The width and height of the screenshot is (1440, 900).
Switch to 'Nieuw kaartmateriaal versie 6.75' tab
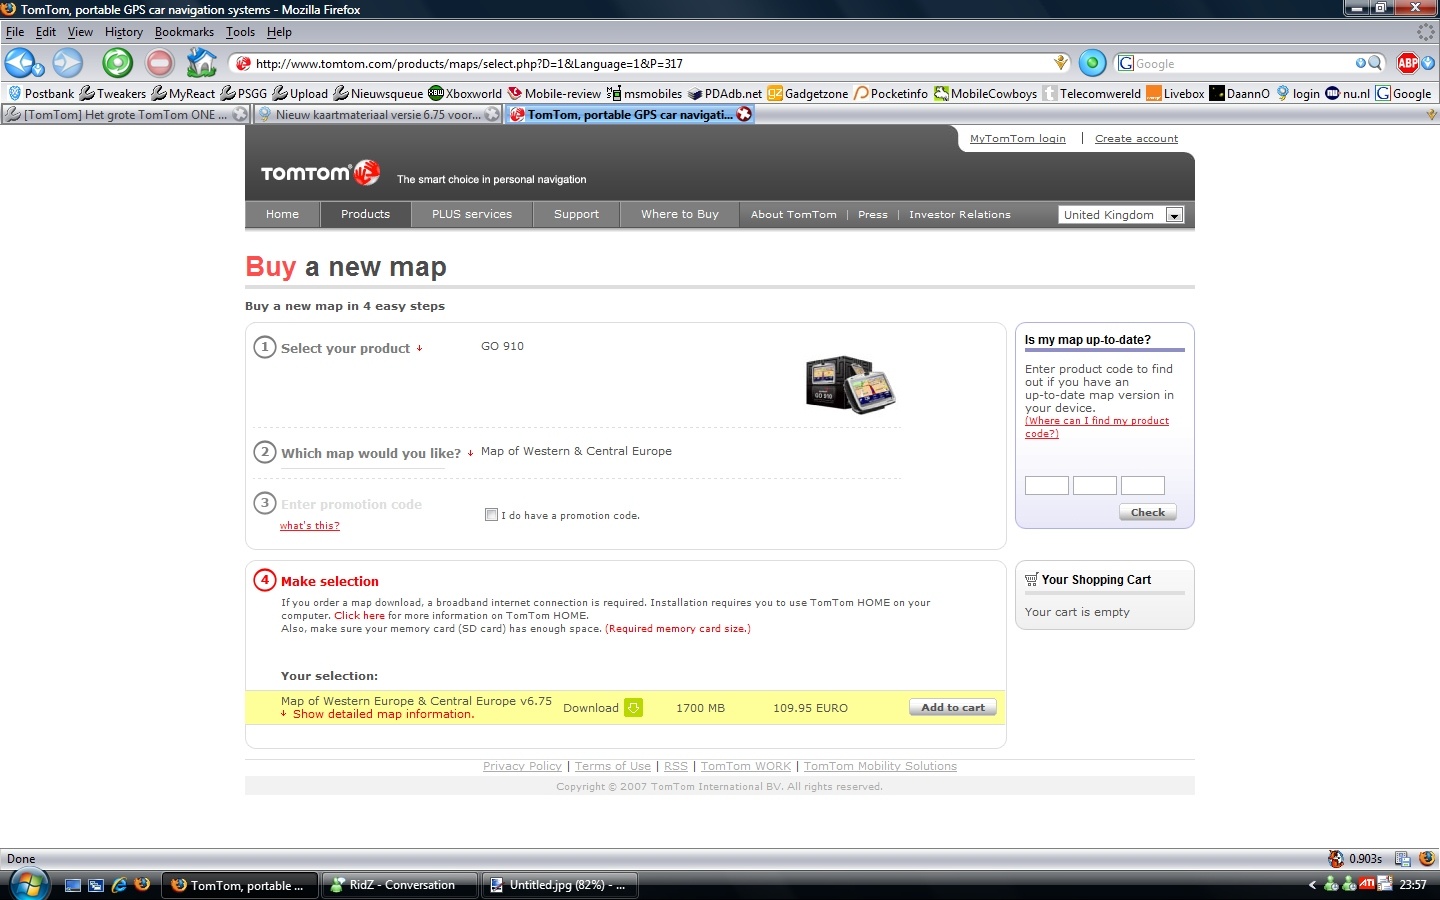point(378,115)
